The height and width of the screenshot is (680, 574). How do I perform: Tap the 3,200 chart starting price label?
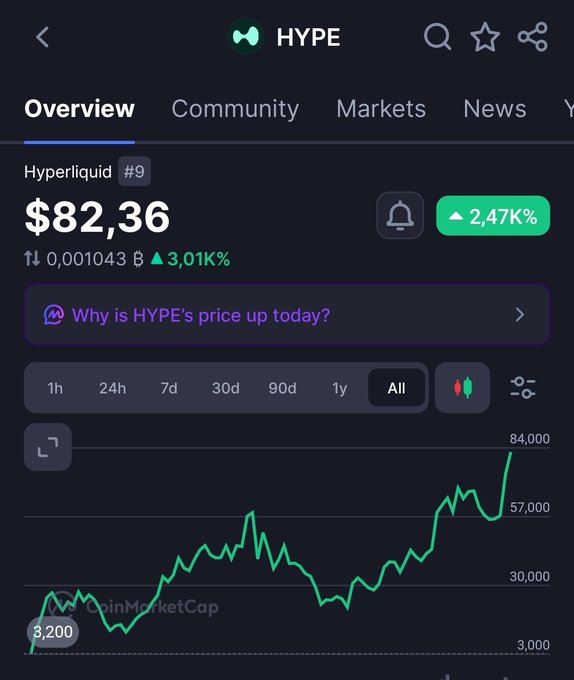point(53,631)
